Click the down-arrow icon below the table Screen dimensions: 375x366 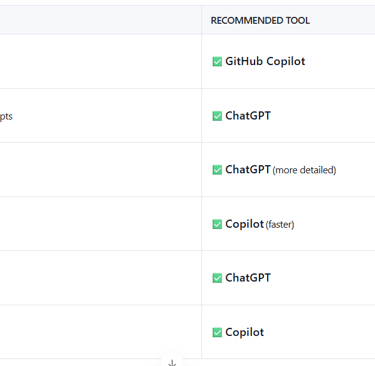172,363
